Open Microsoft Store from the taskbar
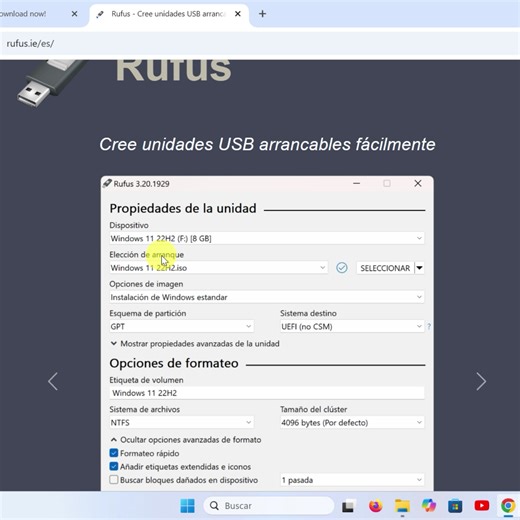The image size is (520, 520). (455, 506)
